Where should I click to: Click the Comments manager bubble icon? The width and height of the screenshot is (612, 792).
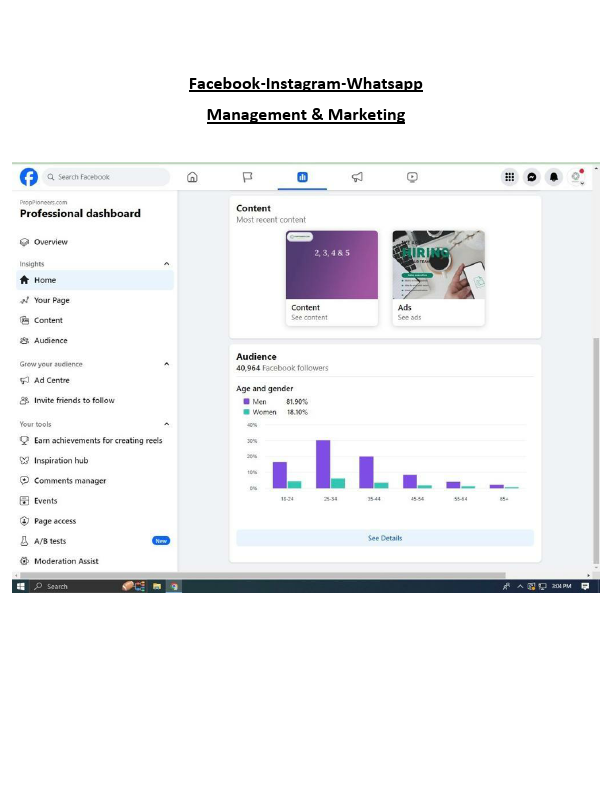pos(24,480)
